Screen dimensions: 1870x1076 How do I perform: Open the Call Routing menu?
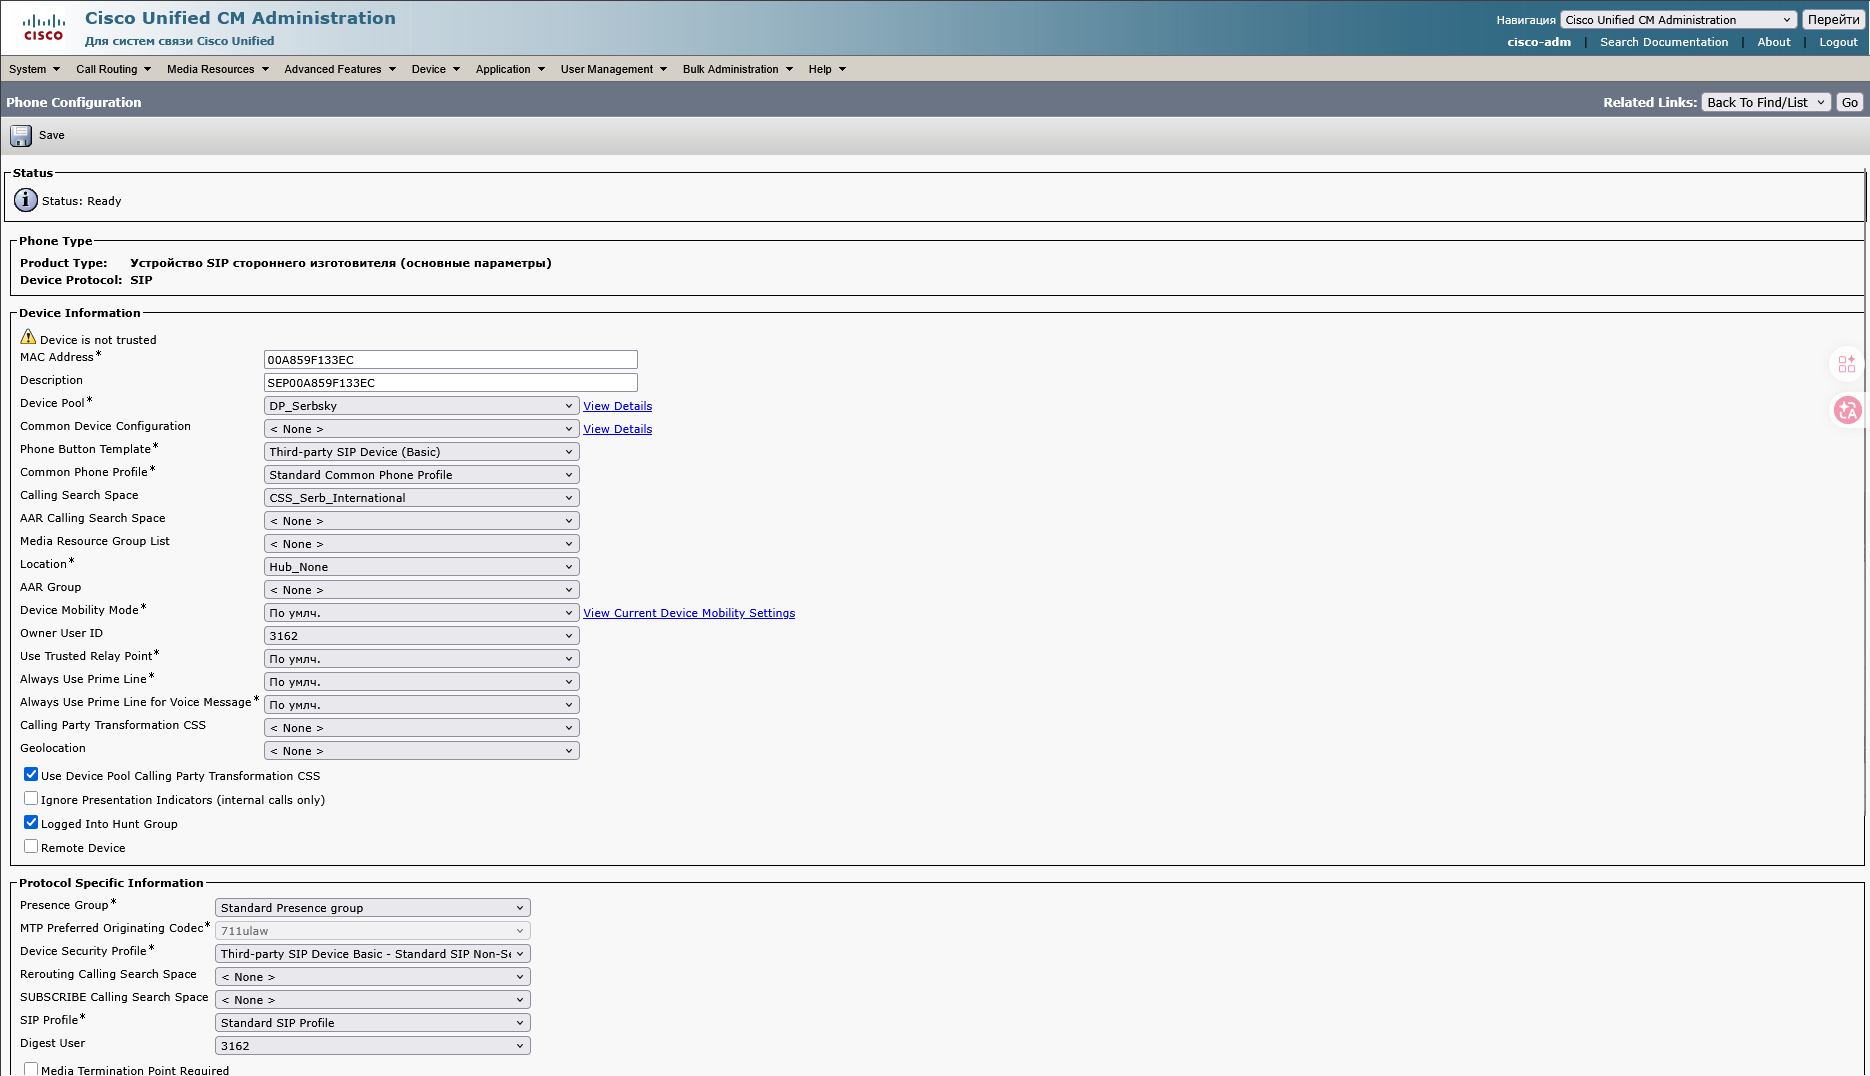pos(113,69)
